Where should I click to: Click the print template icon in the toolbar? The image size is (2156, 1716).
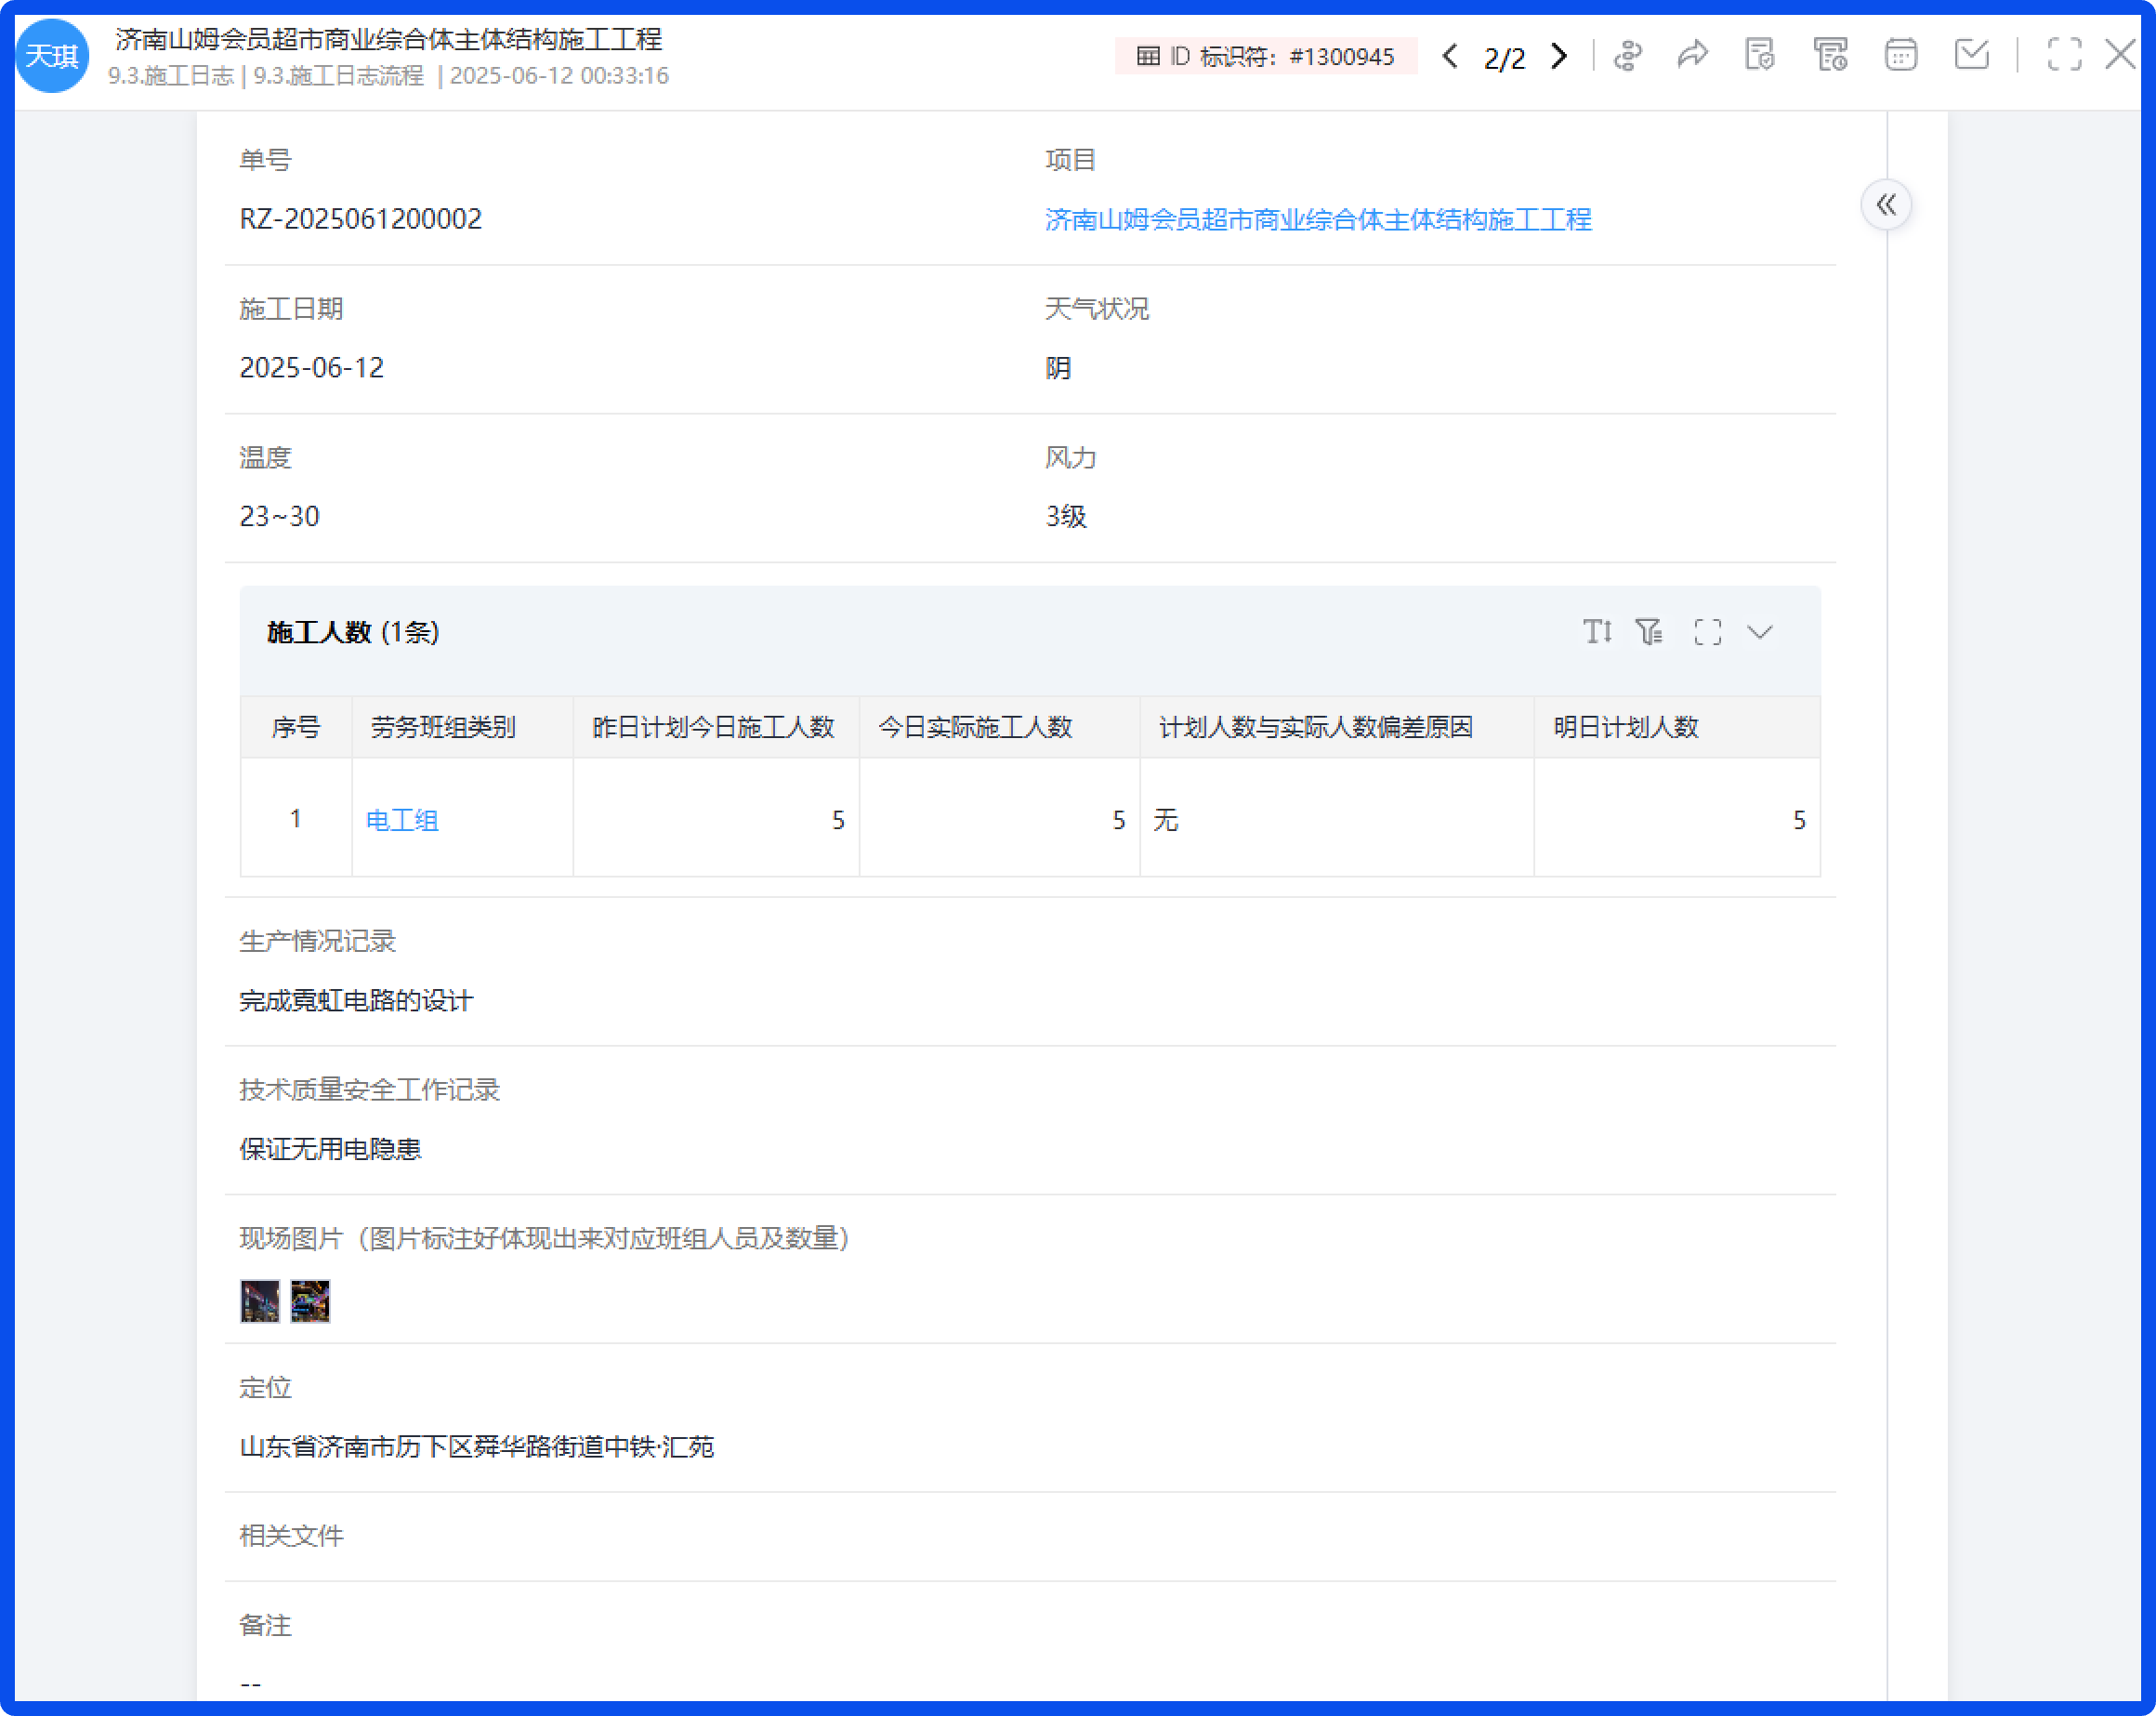[1831, 56]
